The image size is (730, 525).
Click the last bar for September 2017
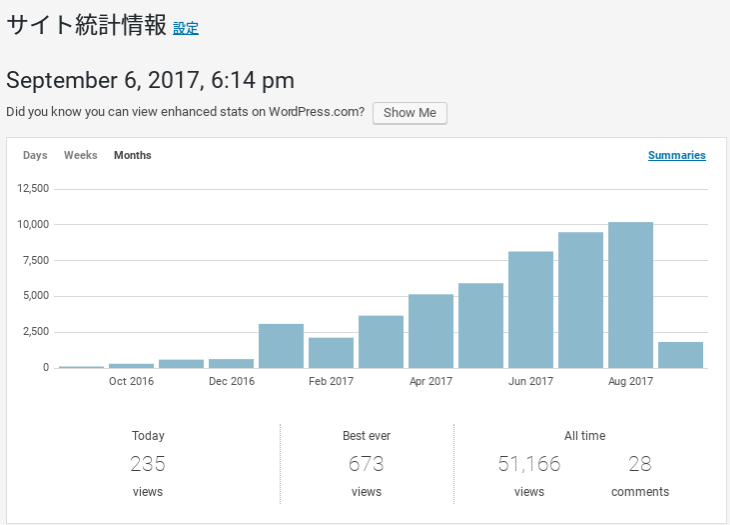[681, 355]
